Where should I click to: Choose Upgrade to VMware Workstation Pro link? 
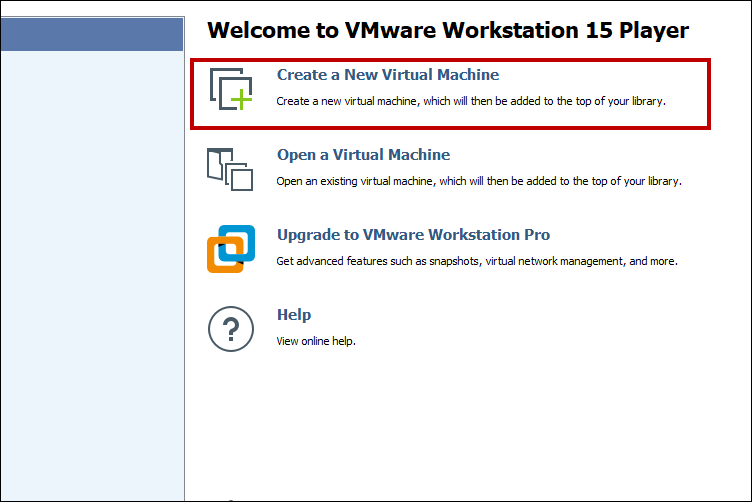413,235
